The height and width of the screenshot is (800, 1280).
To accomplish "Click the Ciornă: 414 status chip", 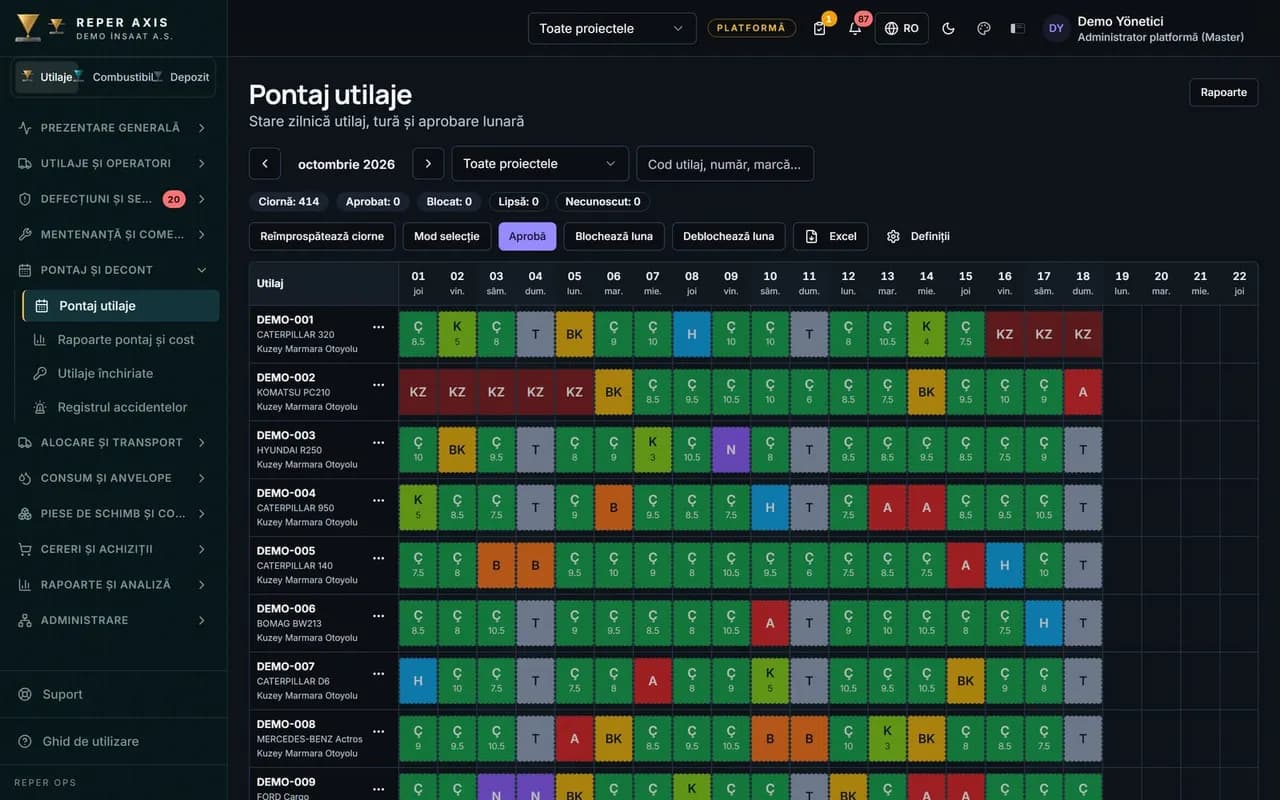I will click(x=289, y=201).
